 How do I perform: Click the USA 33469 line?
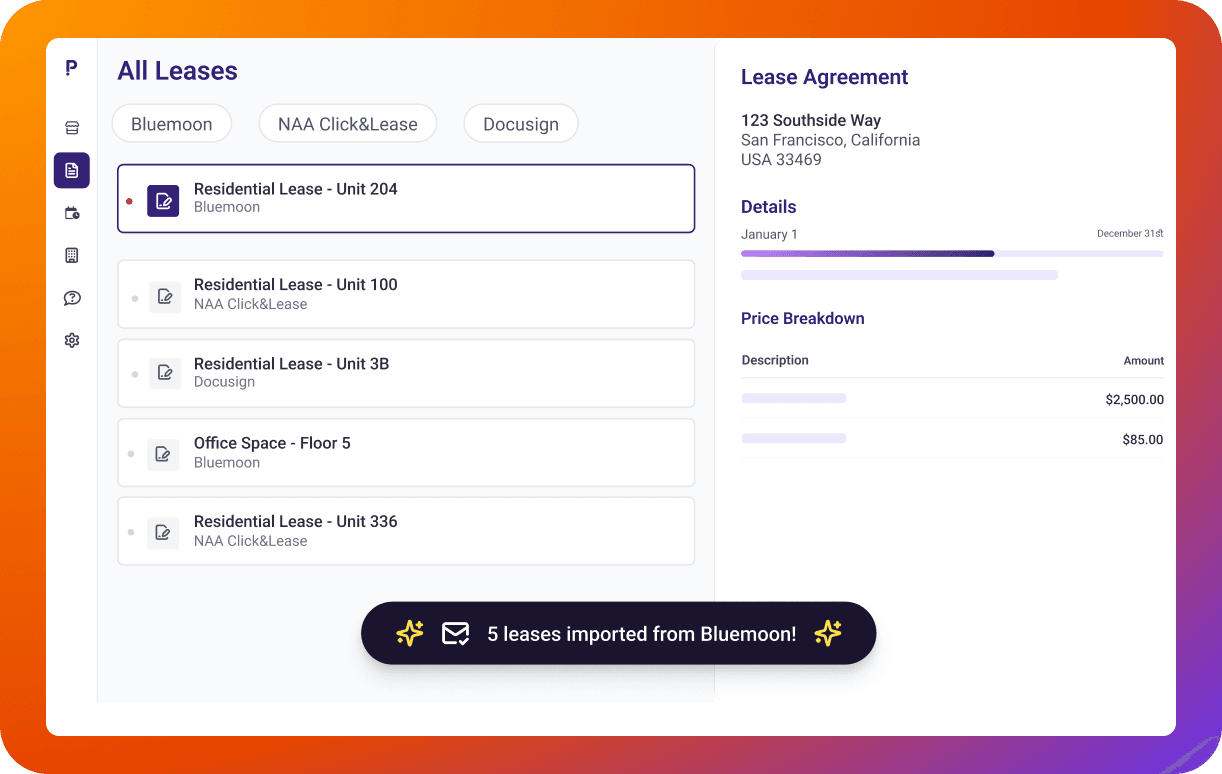[x=781, y=160]
